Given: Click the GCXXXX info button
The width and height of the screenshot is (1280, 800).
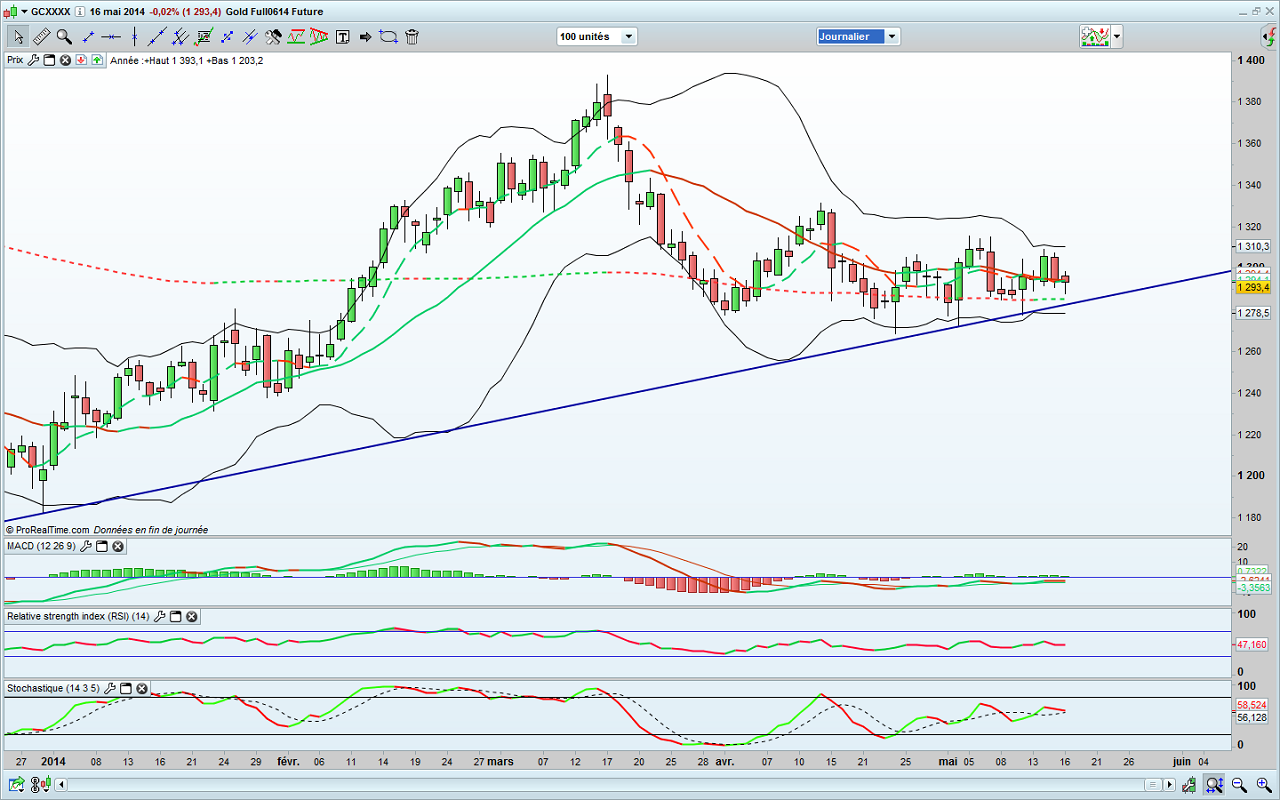Looking at the screenshot, I should [x=79, y=12].
